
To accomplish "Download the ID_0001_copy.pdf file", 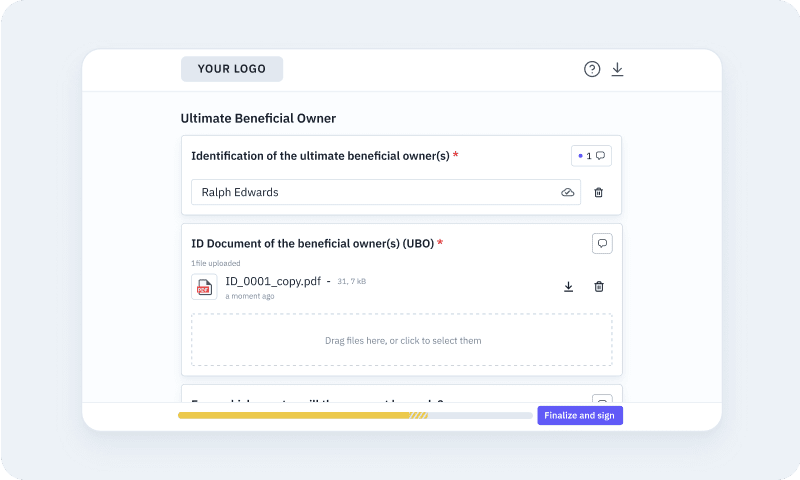I will point(568,287).
